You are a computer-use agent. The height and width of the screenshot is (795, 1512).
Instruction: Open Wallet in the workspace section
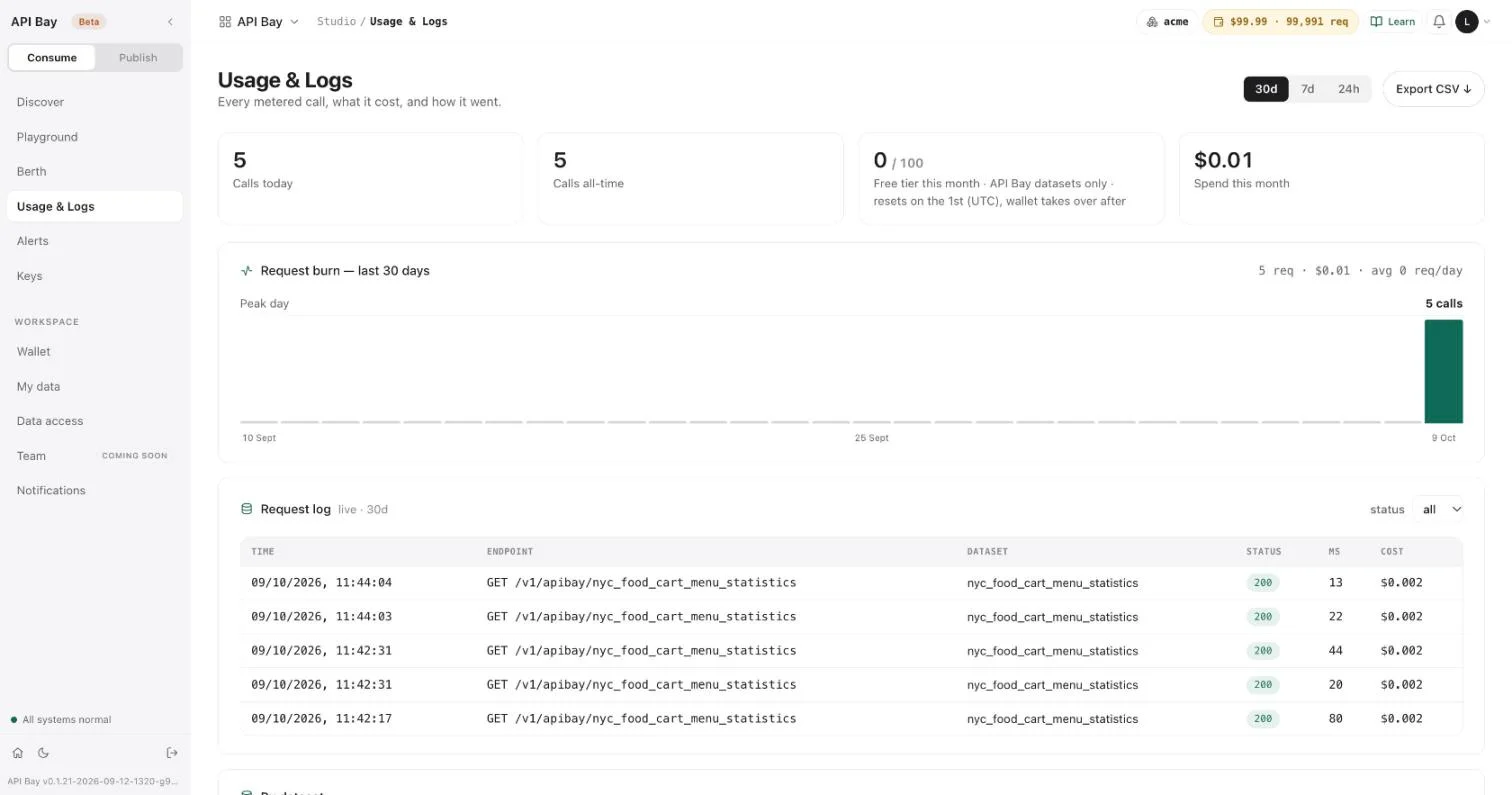94,352
